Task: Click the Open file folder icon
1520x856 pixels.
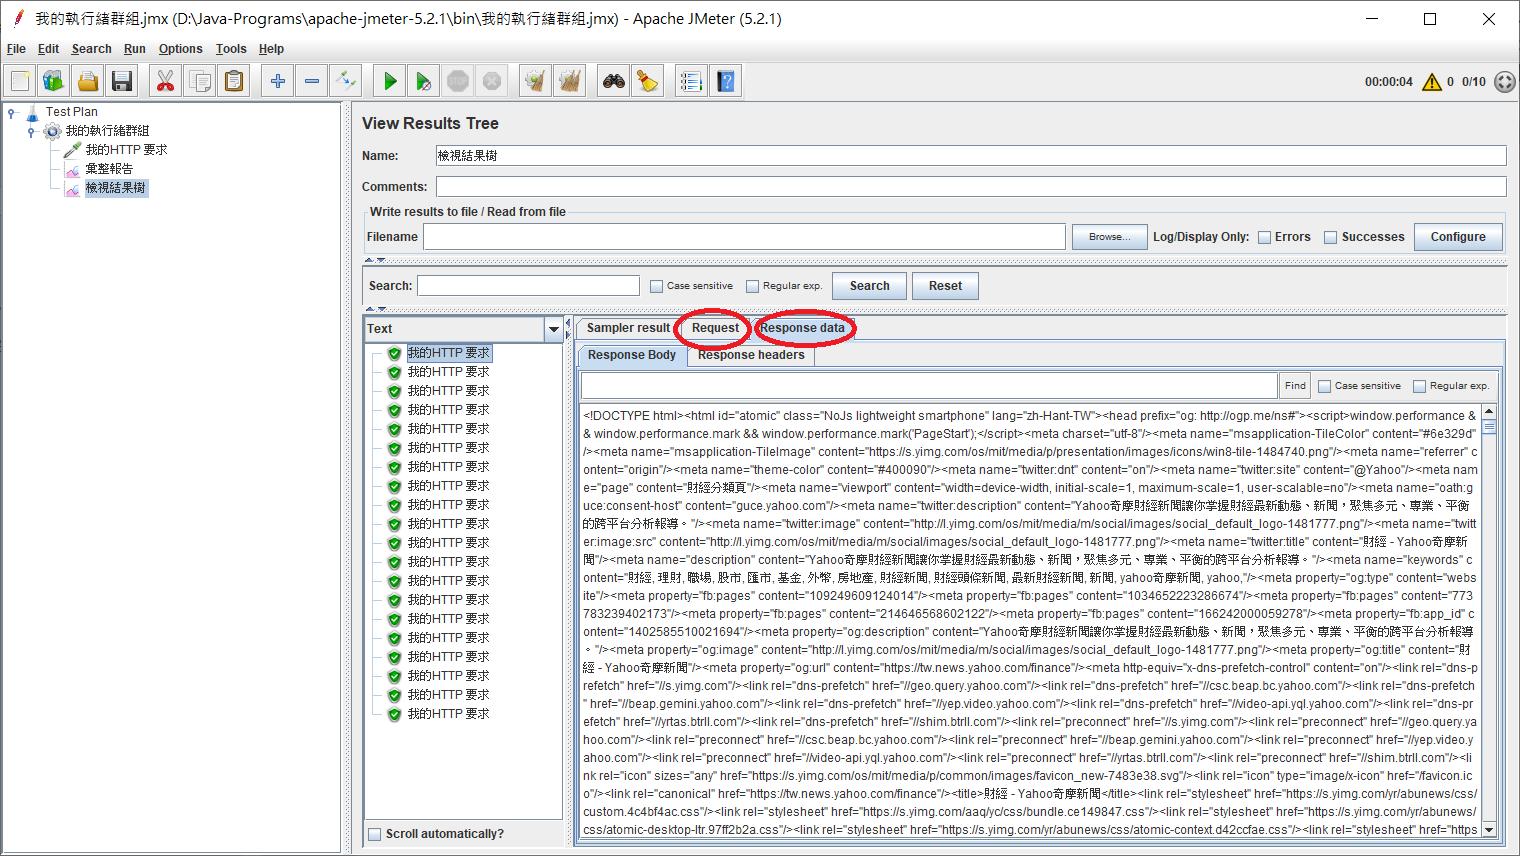Action: click(x=88, y=81)
